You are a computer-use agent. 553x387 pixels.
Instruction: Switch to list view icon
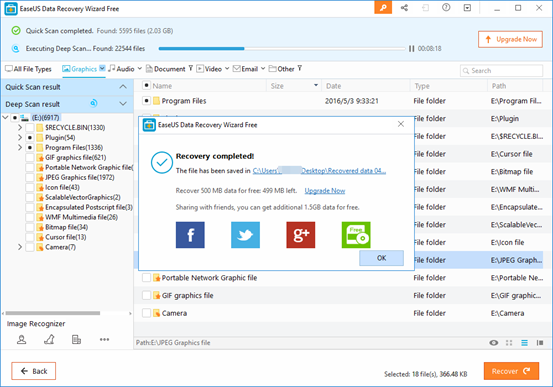[524, 343]
